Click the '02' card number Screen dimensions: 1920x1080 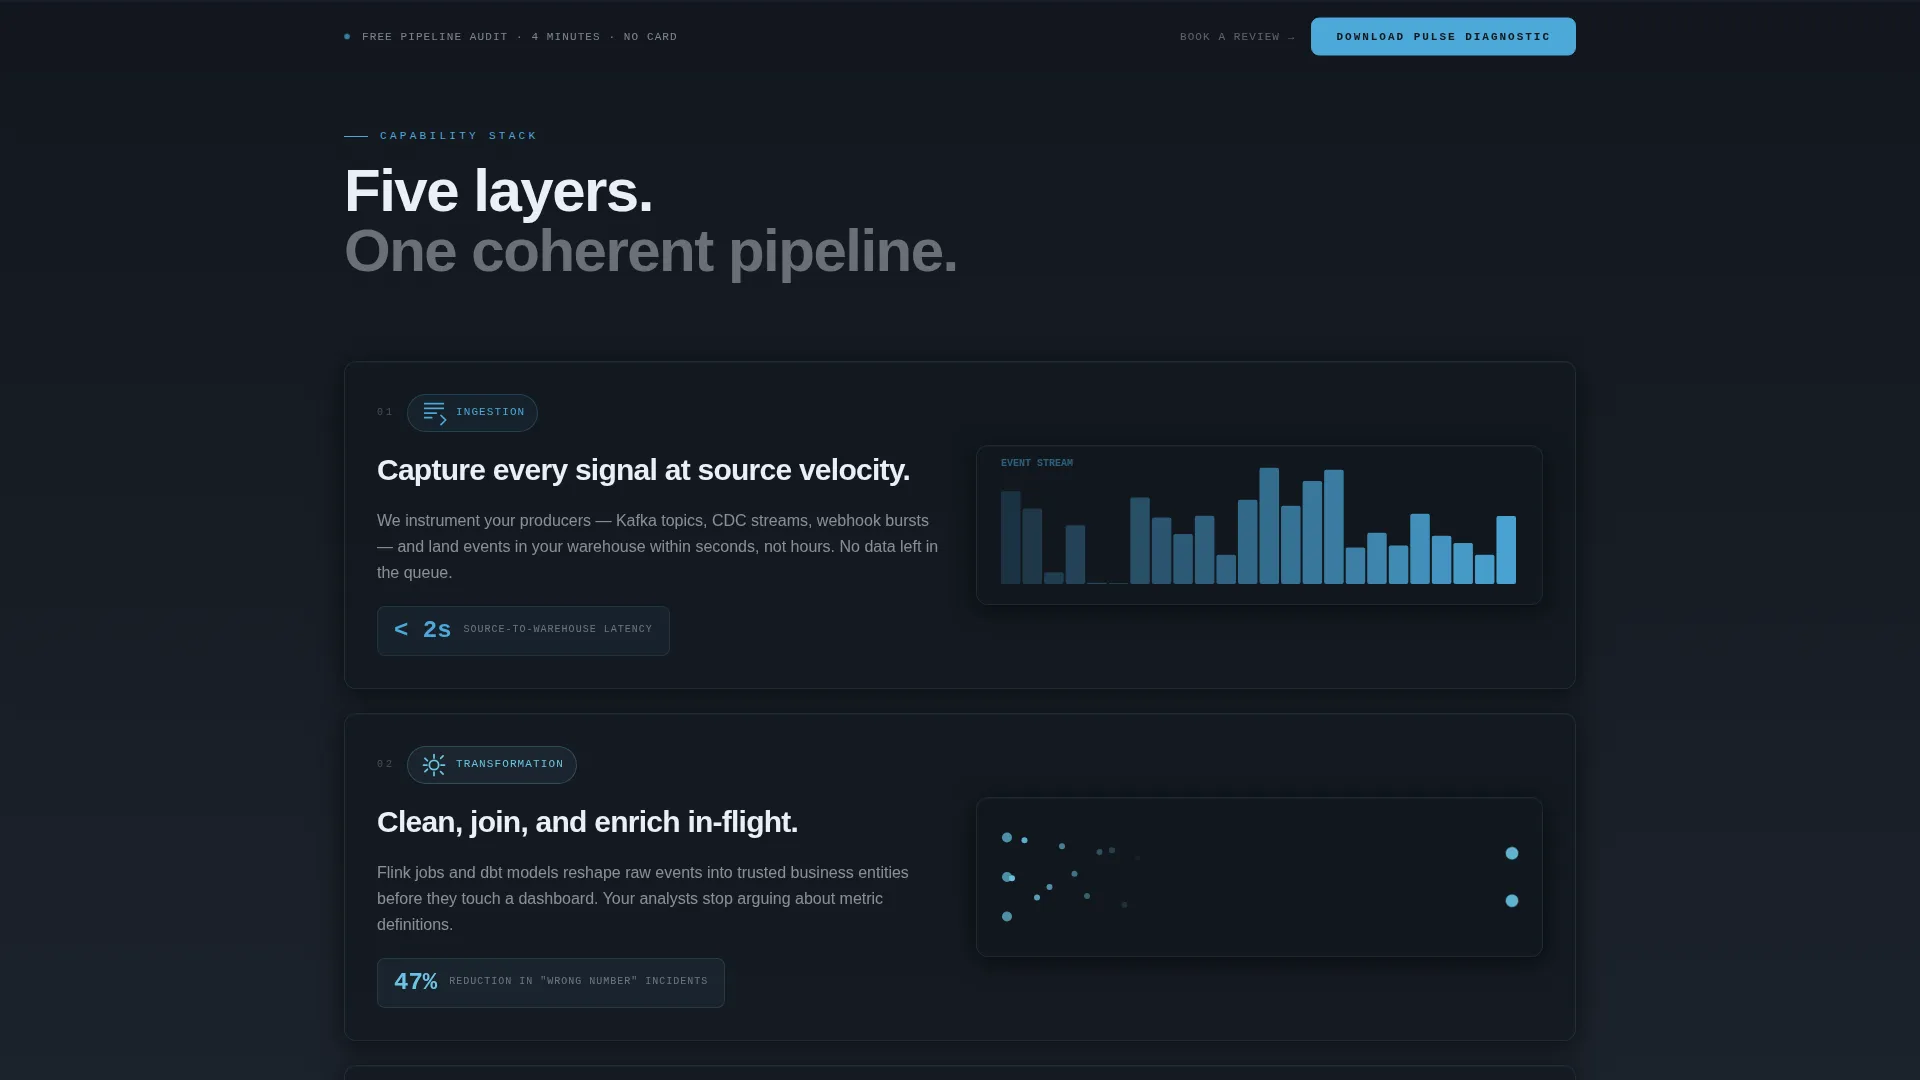pyautogui.click(x=385, y=764)
